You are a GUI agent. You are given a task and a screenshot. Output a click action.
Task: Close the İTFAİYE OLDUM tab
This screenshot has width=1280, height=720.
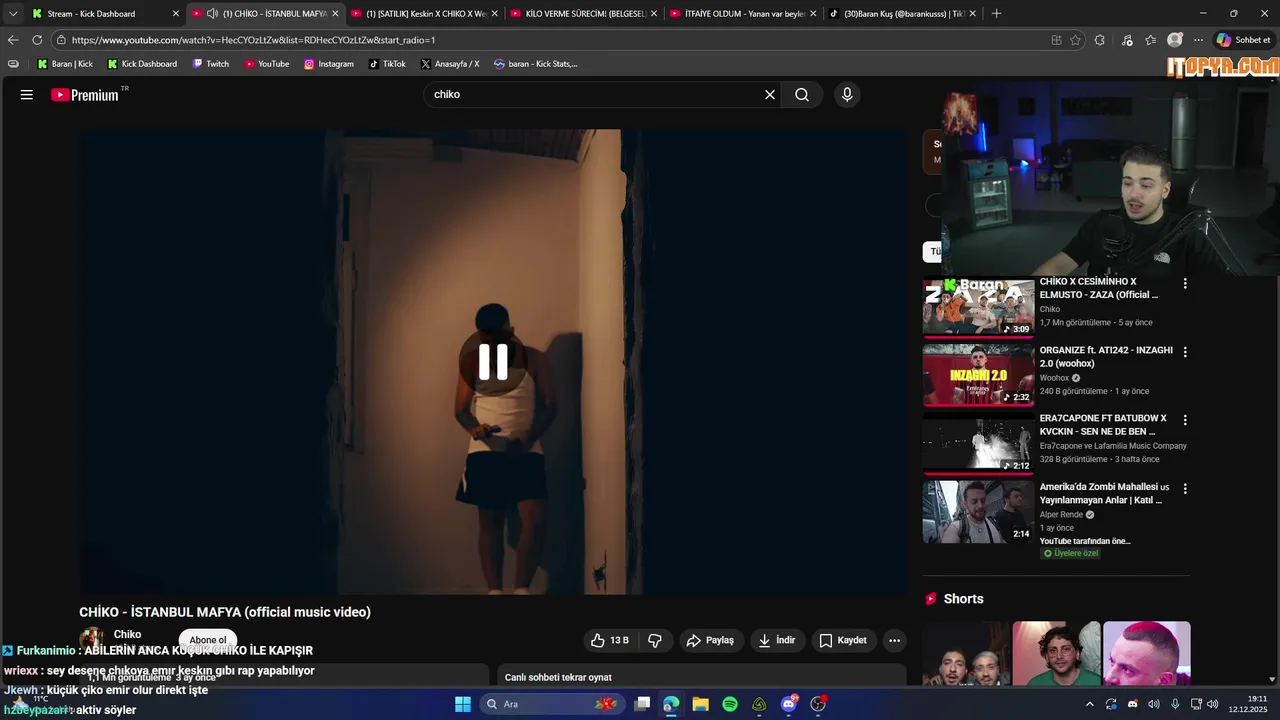pos(813,13)
